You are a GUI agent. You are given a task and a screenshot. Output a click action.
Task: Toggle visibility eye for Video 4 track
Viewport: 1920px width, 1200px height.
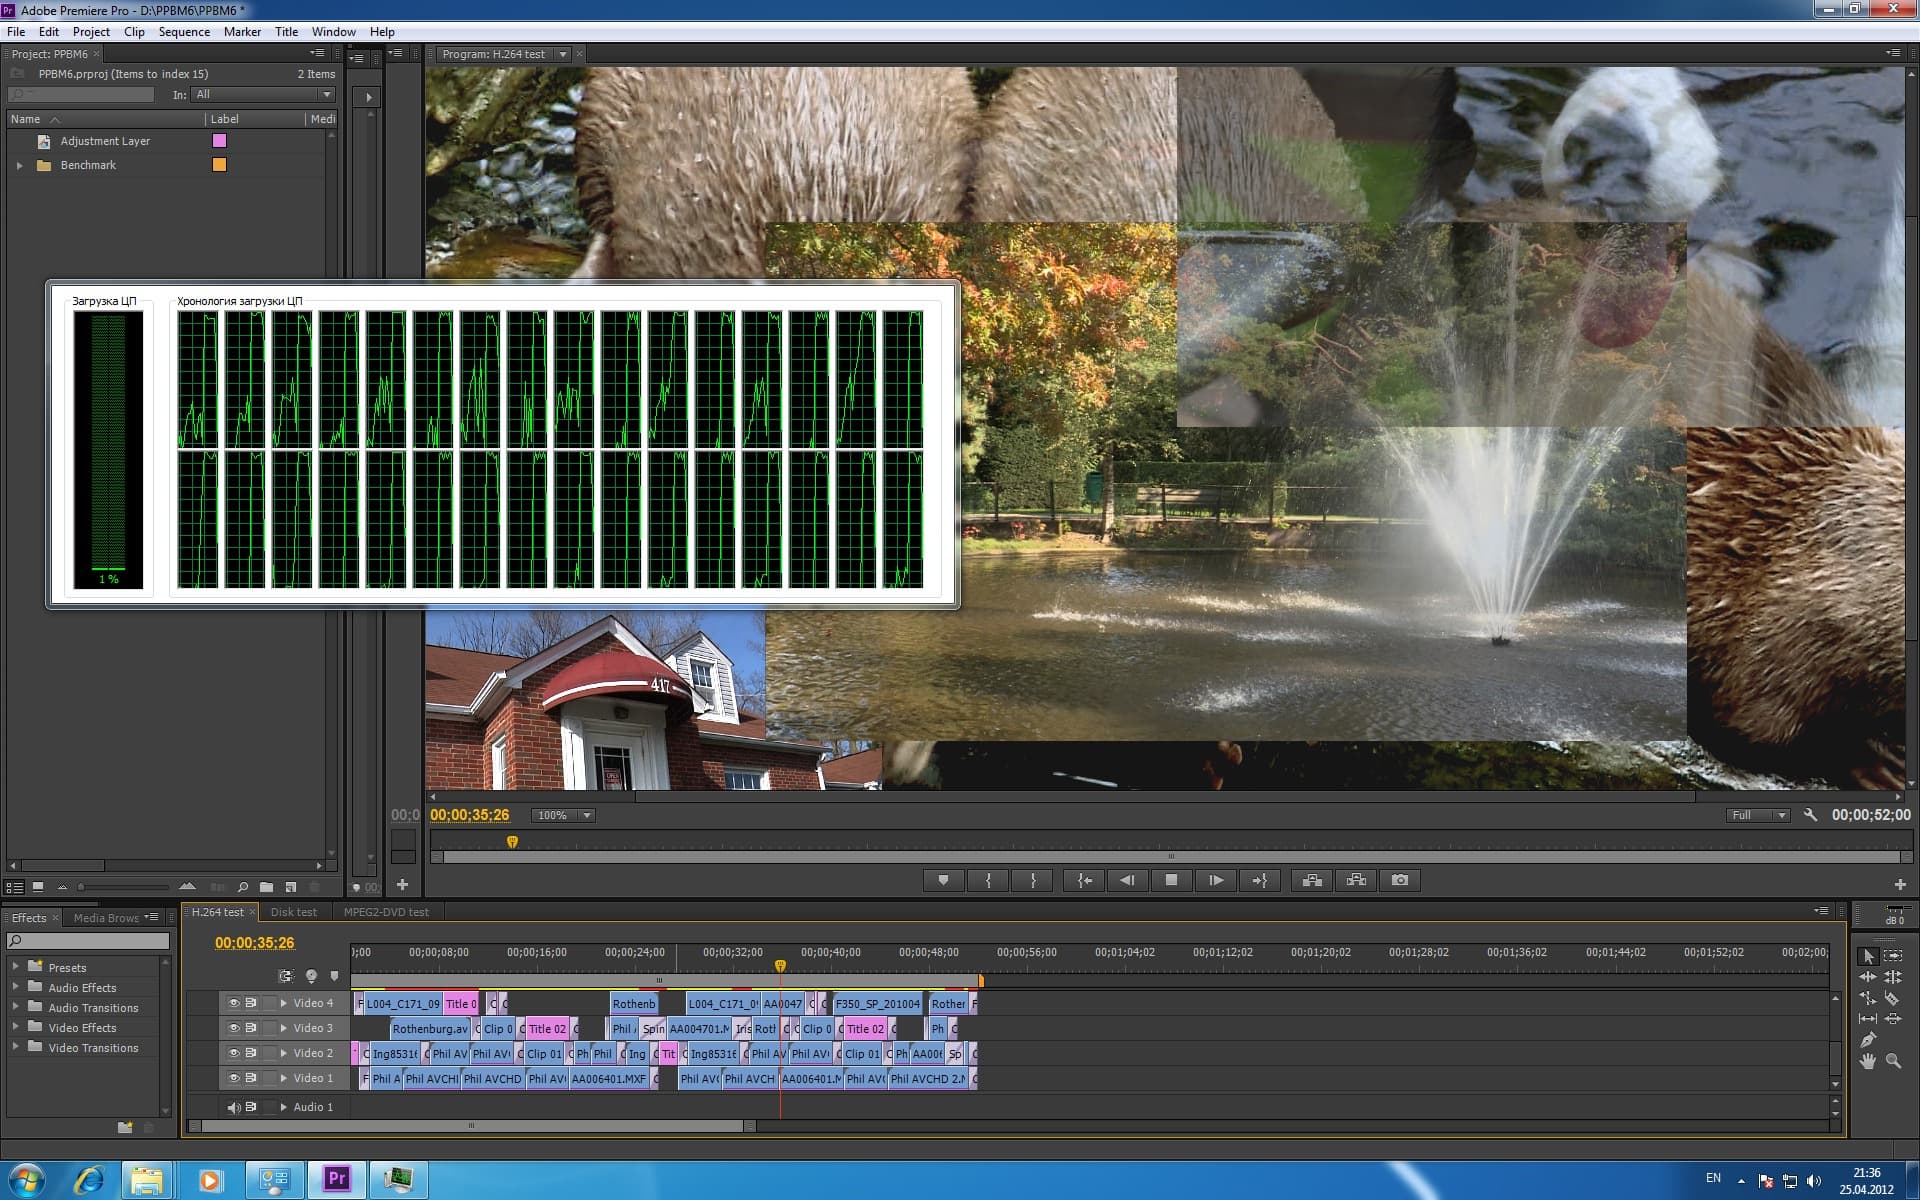(233, 1003)
